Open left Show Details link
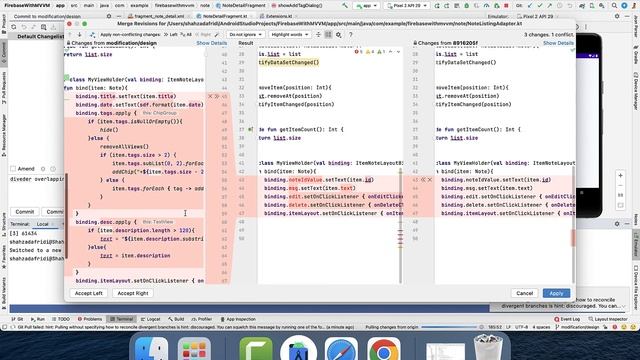This screenshot has height=360, width=640. click(211, 43)
